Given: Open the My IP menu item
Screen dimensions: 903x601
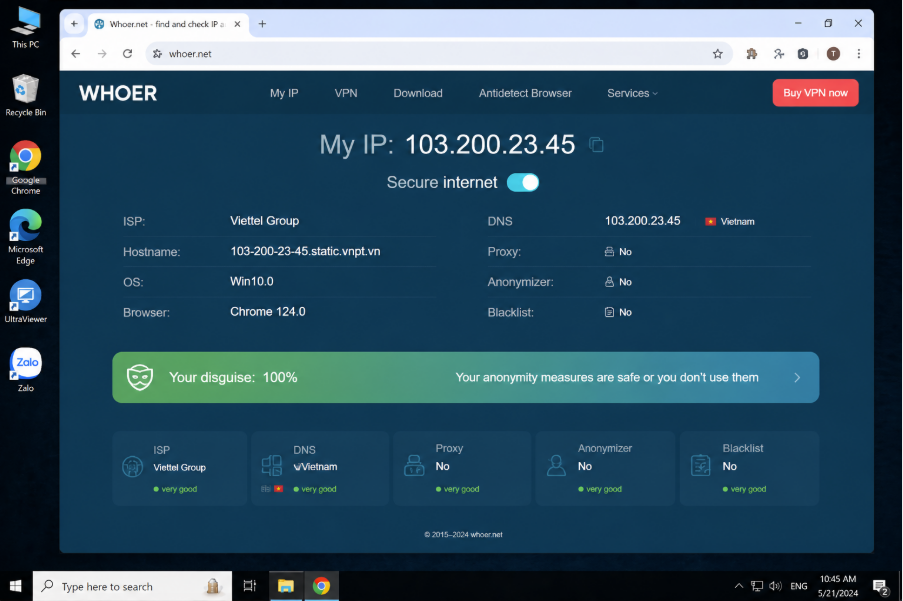Looking at the screenshot, I should pyautogui.click(x=284, y=93).
